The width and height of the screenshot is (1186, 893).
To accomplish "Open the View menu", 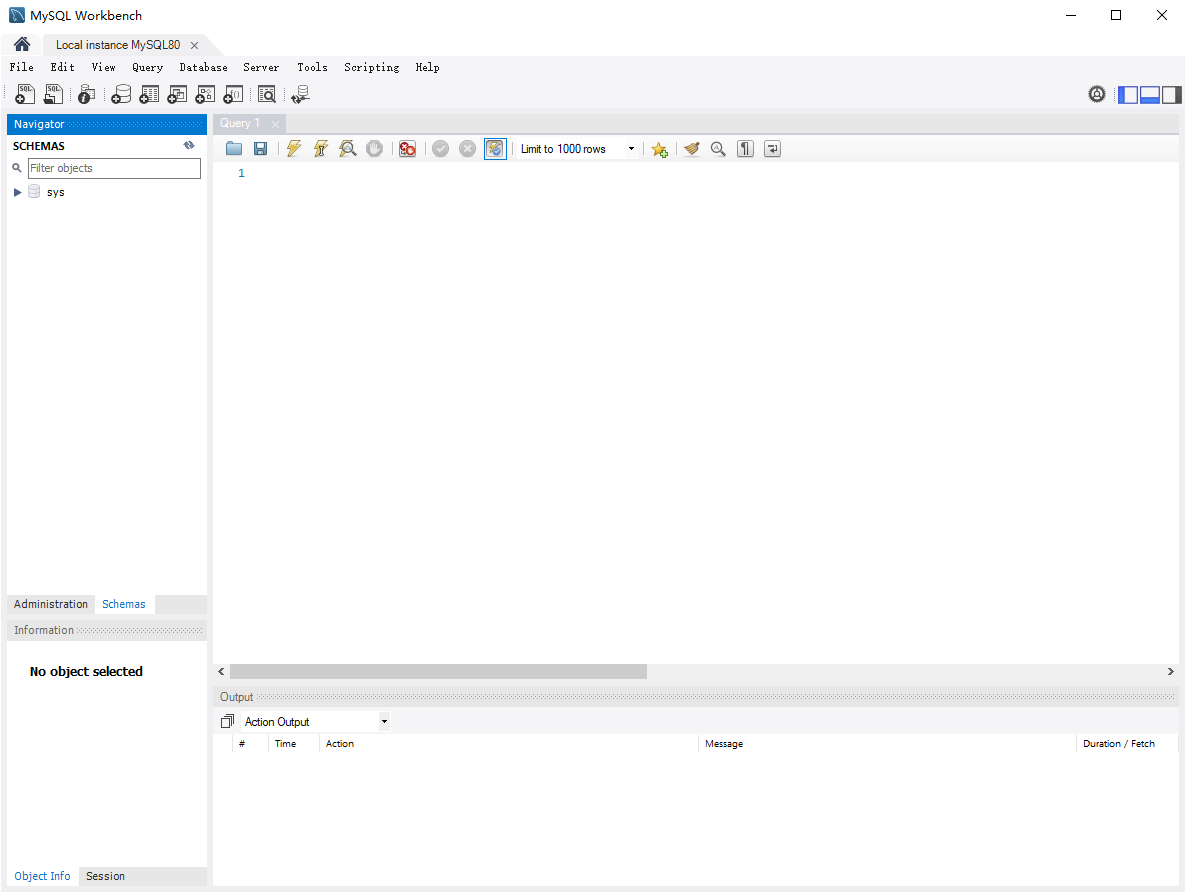I will [104, 67].
